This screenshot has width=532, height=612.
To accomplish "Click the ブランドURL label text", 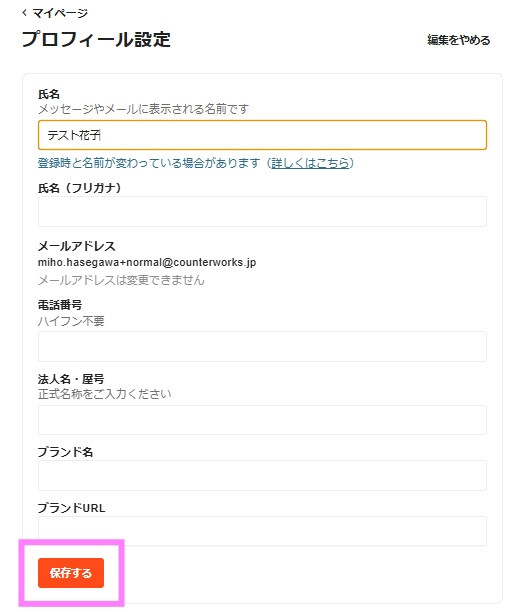I will point(71,508).
